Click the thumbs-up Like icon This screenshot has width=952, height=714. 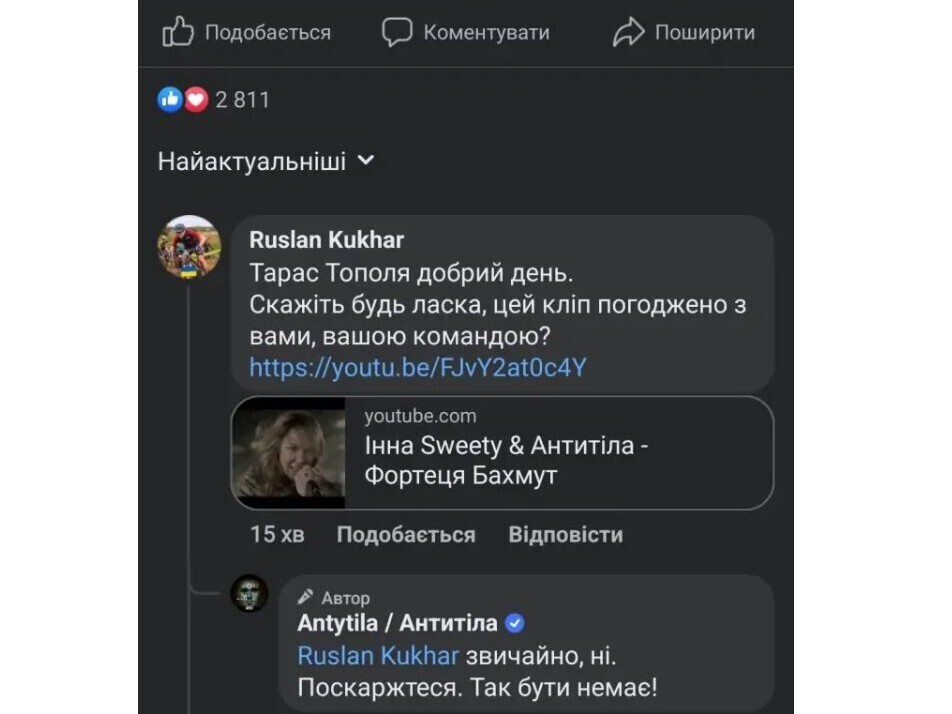(x=177, y=33)
